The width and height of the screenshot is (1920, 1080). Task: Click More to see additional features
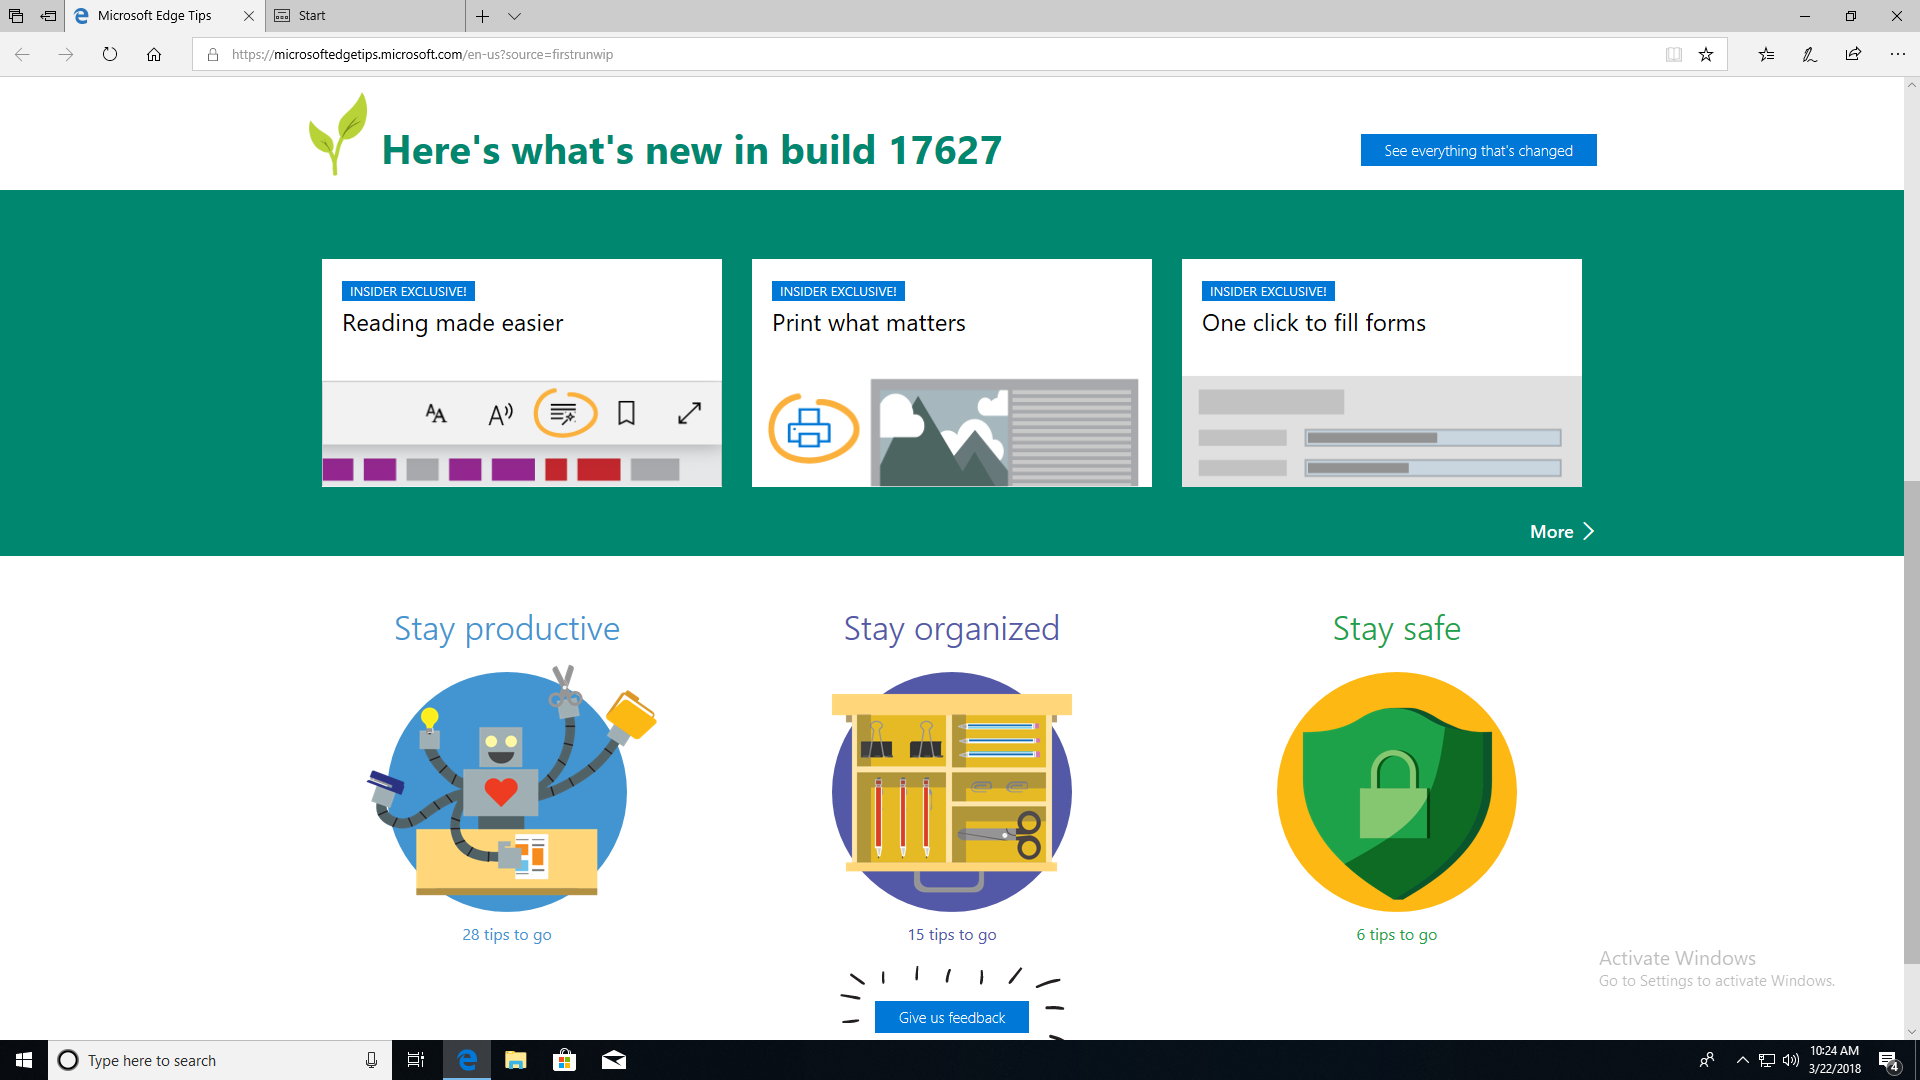1562,532
